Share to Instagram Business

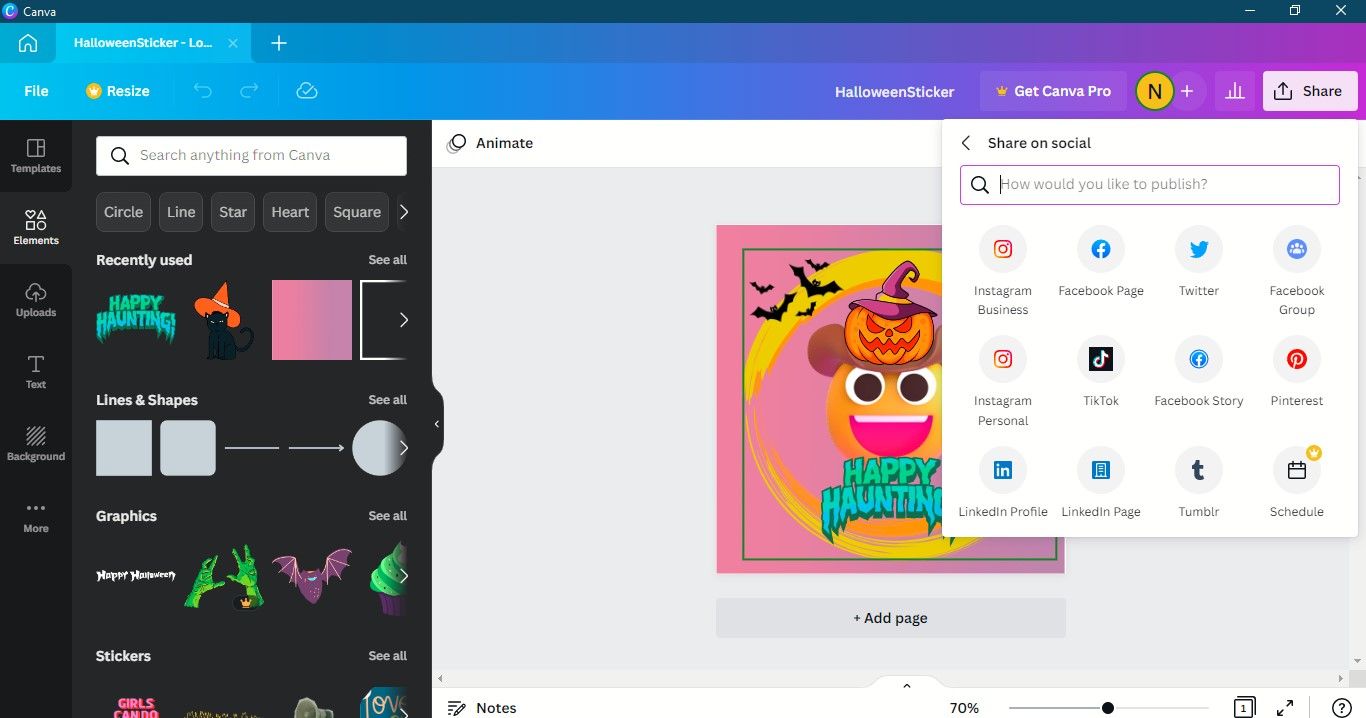coord(1003,271)
